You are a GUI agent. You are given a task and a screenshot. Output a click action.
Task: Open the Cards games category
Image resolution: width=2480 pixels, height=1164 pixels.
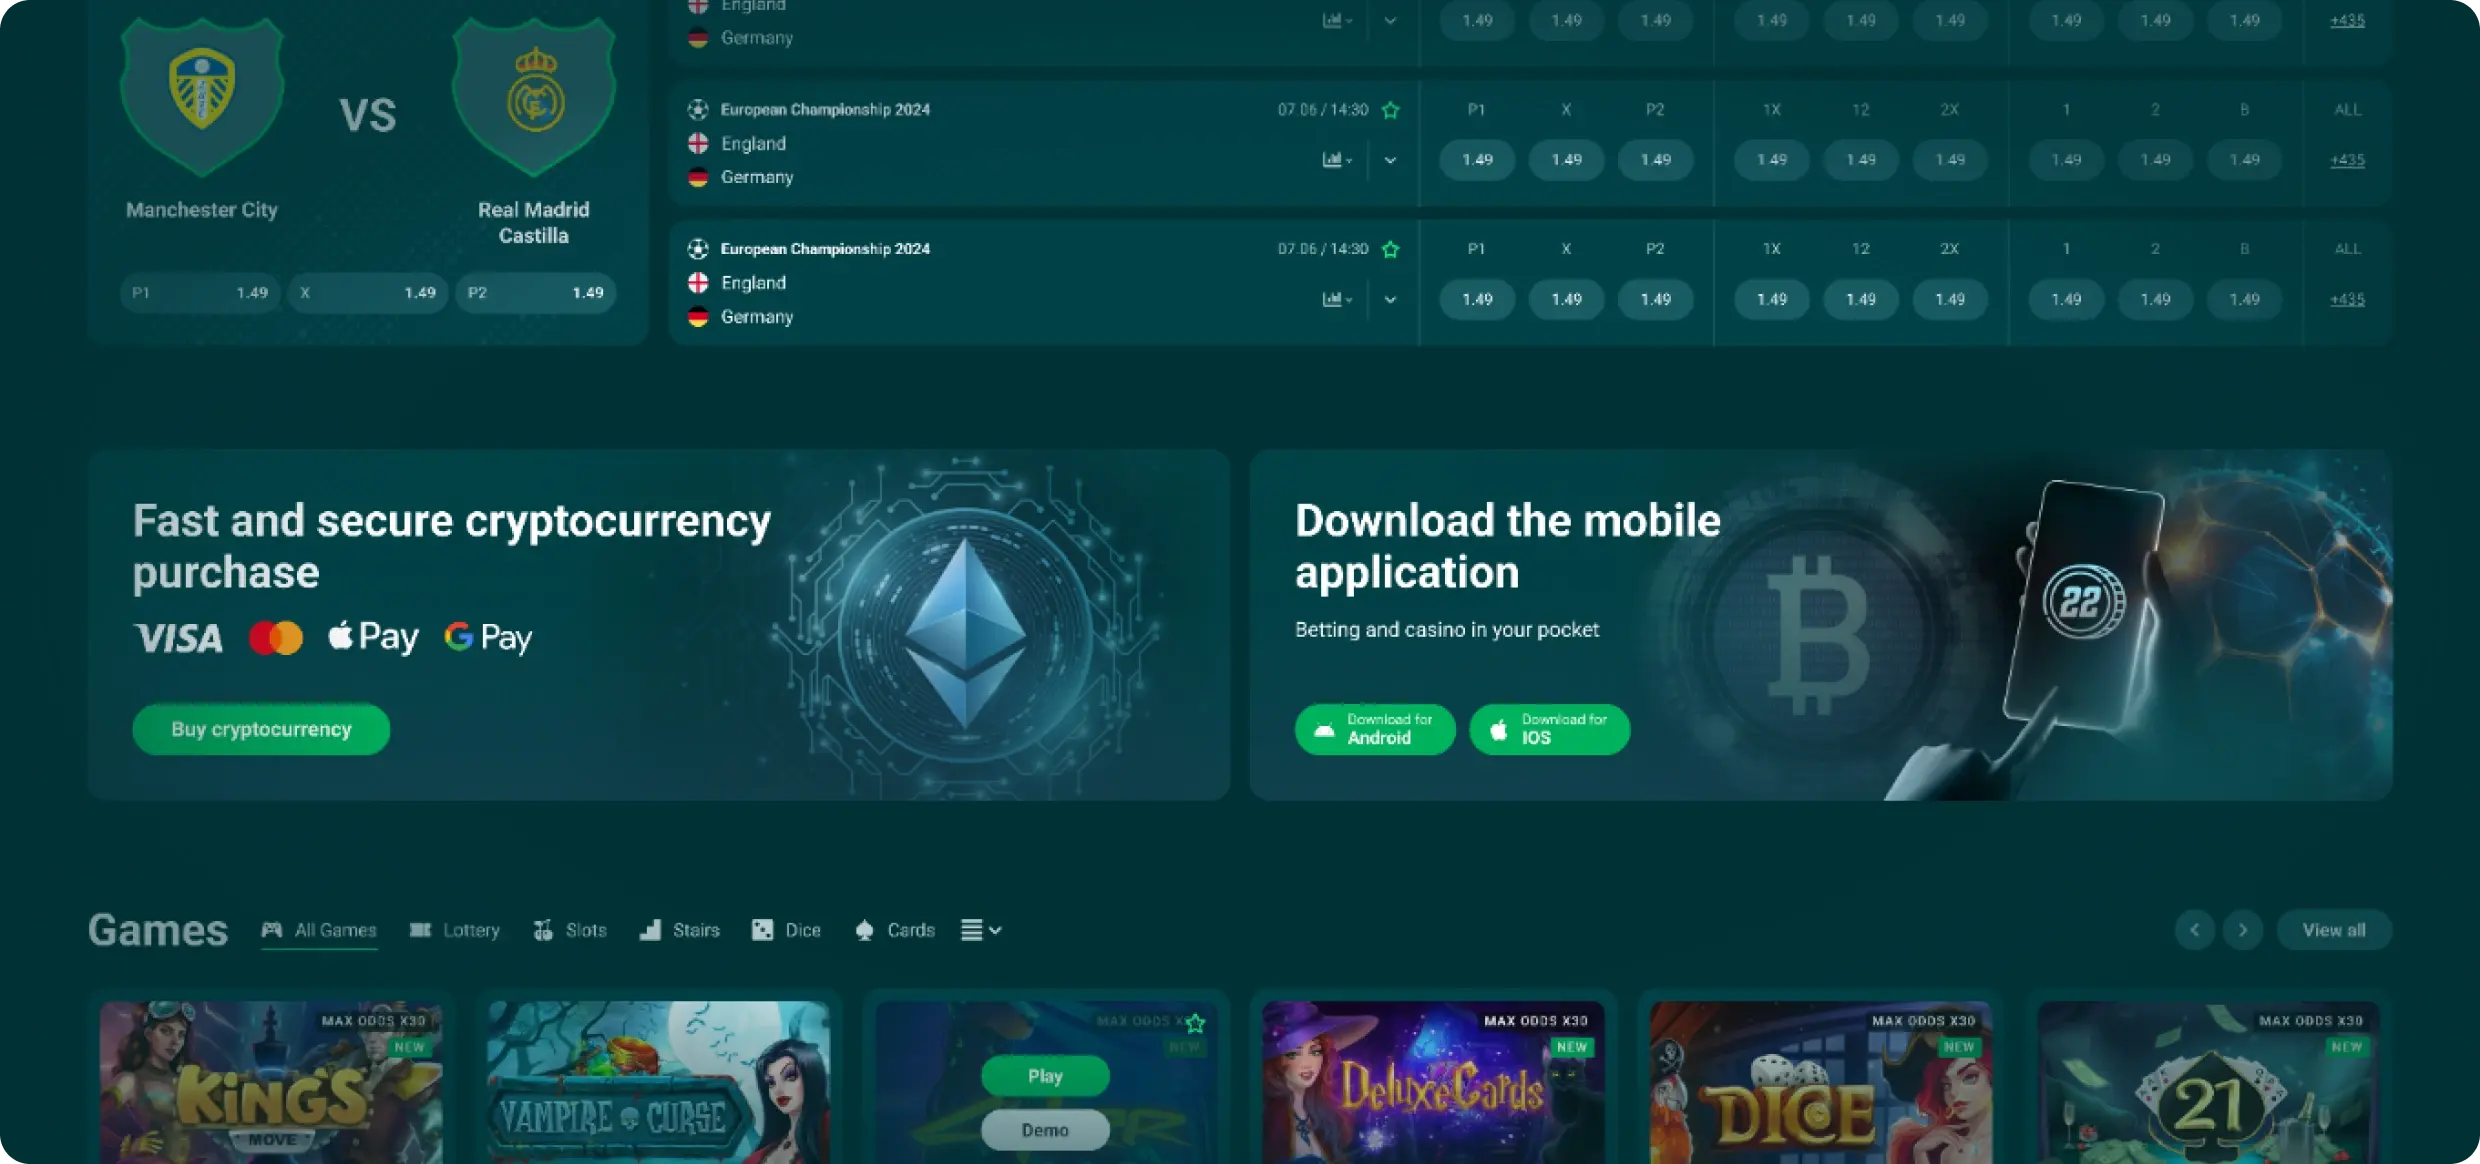tap(895, 930)
